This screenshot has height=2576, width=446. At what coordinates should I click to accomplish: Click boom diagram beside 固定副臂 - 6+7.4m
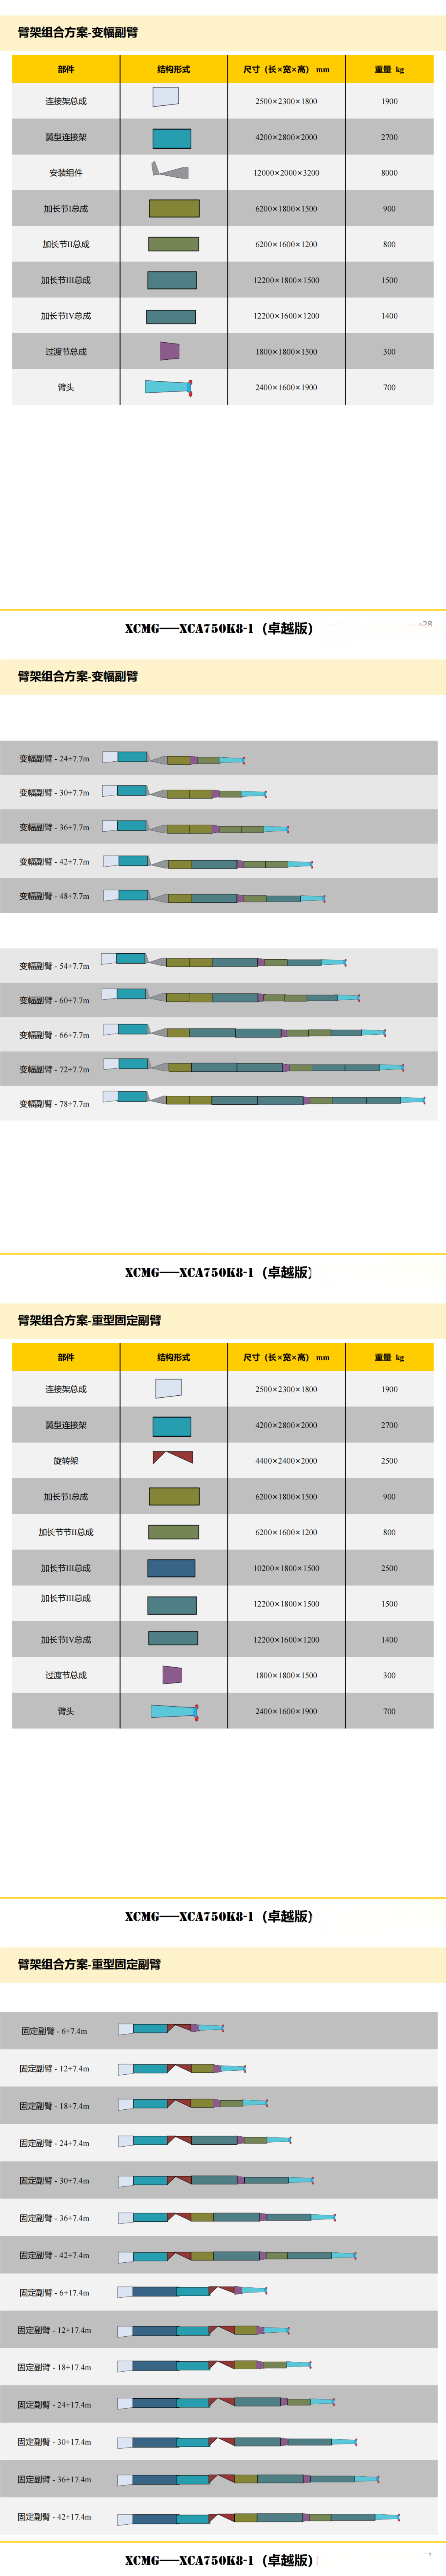click(171, 2029)
